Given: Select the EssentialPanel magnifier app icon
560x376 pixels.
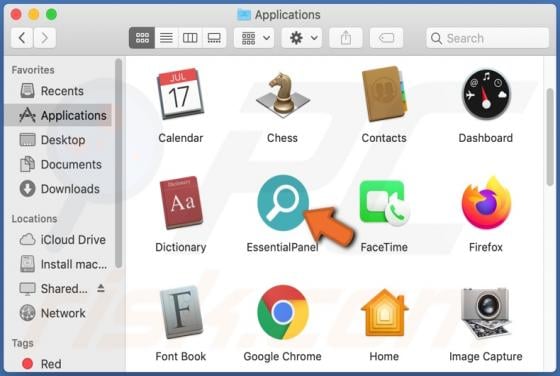Looking at the screenshot, I should 282,202.
